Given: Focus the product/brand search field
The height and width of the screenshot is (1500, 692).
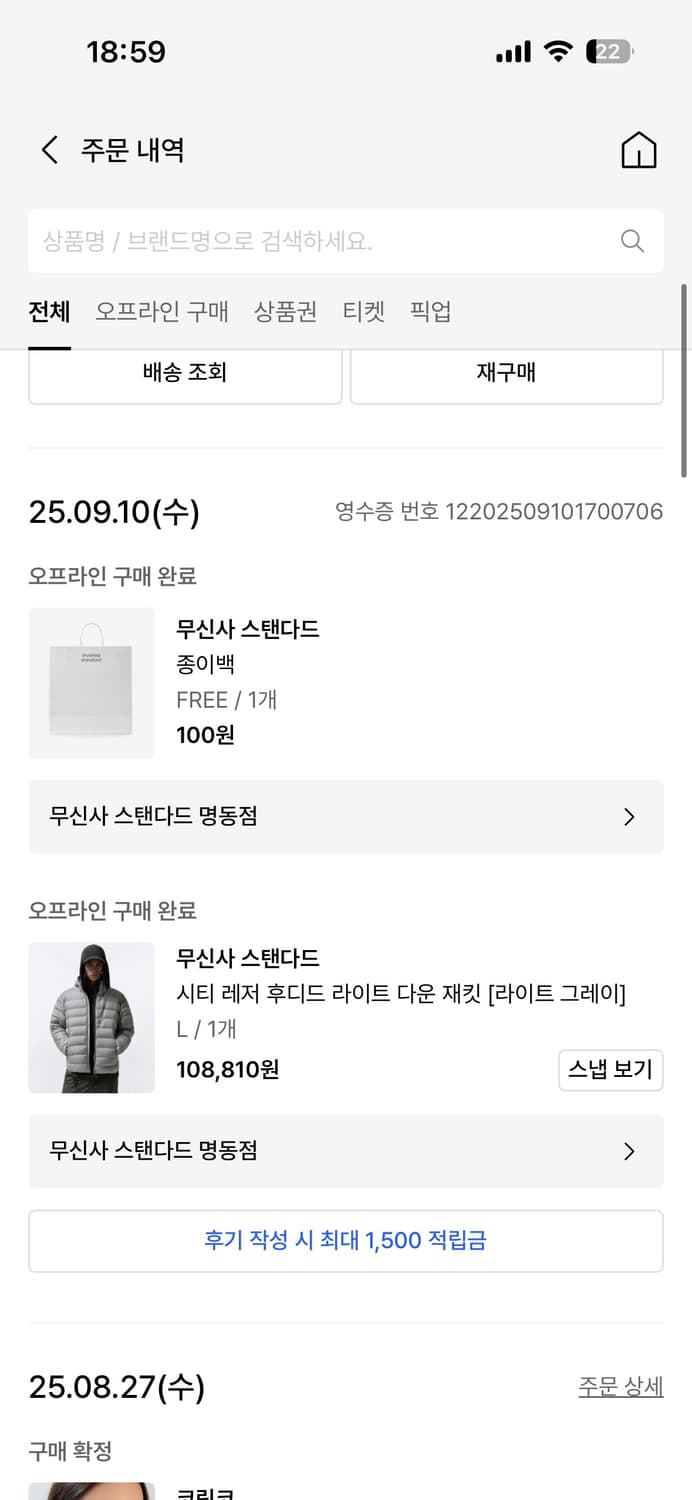Looking at the screenshot, I should (320, 241).
